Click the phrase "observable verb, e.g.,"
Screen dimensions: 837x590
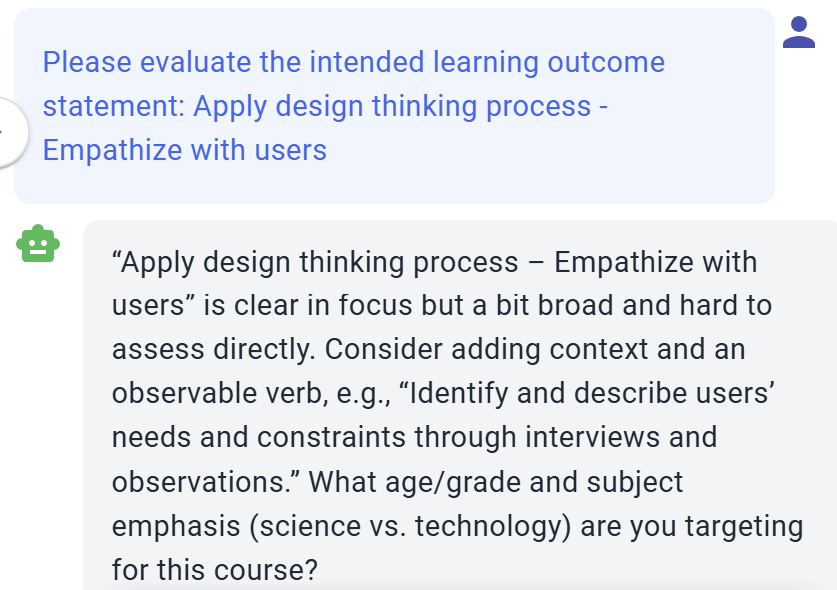[x=251, y=394]
